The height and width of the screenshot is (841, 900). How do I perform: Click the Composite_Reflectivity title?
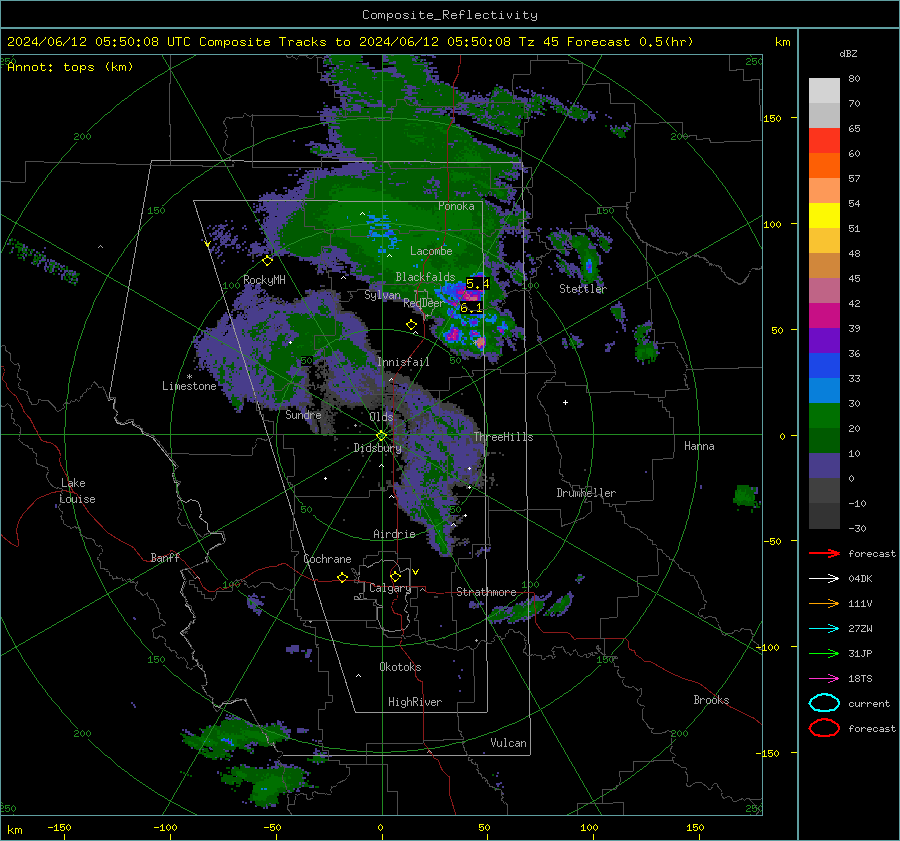pyautogui.click(x=449, y=15)
